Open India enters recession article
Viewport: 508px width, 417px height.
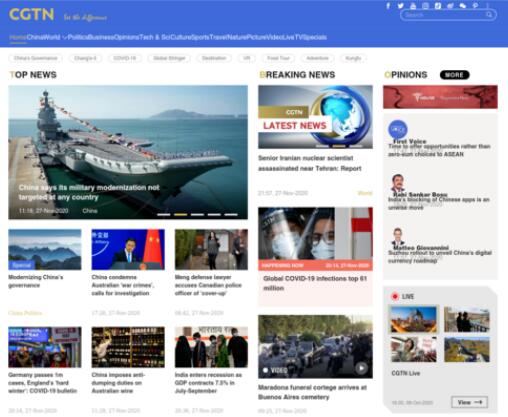point(208,383)
